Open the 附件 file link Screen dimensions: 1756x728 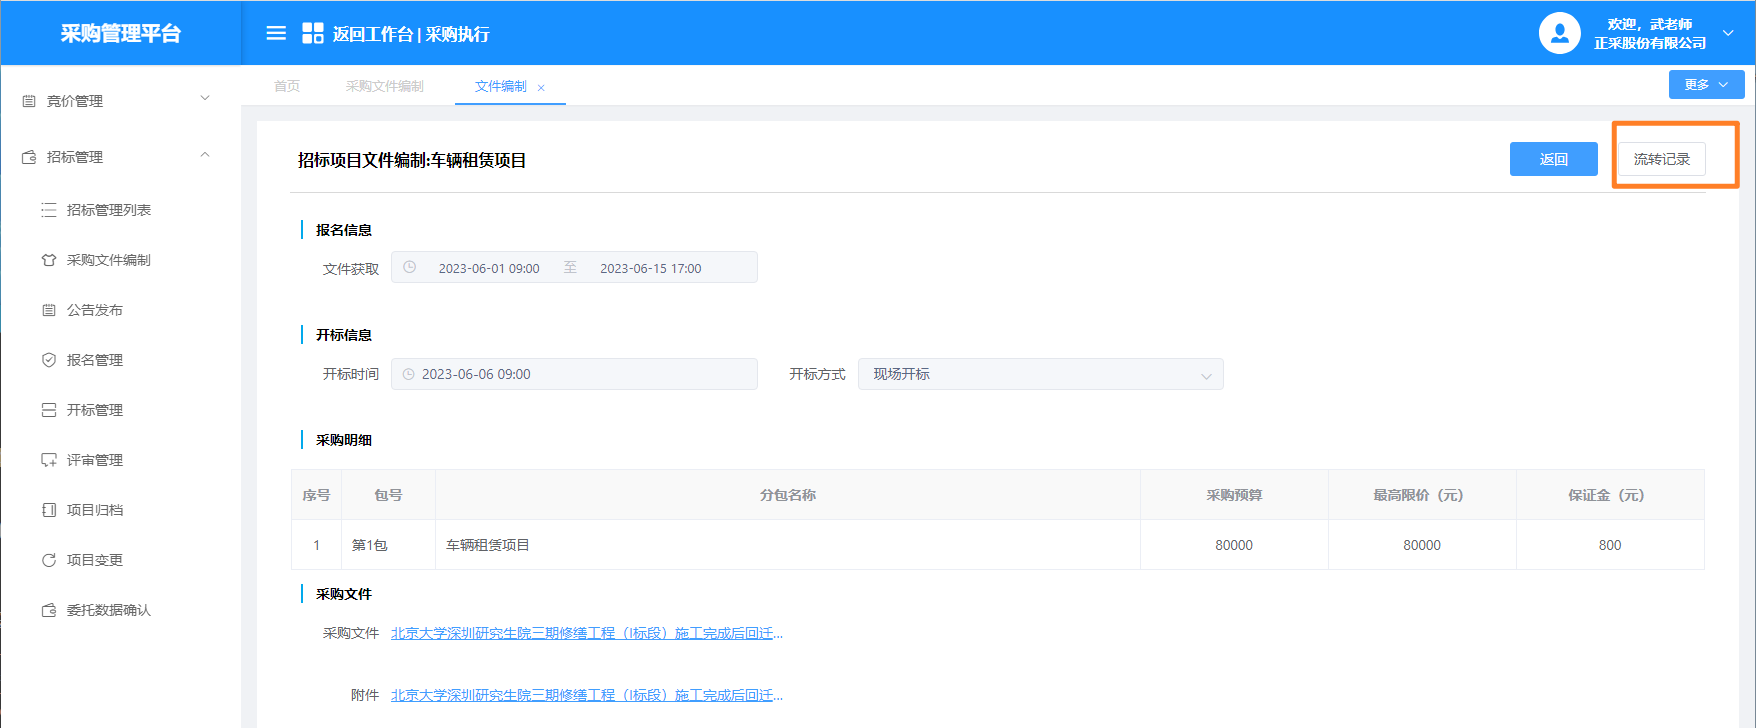tap(586, 695)
